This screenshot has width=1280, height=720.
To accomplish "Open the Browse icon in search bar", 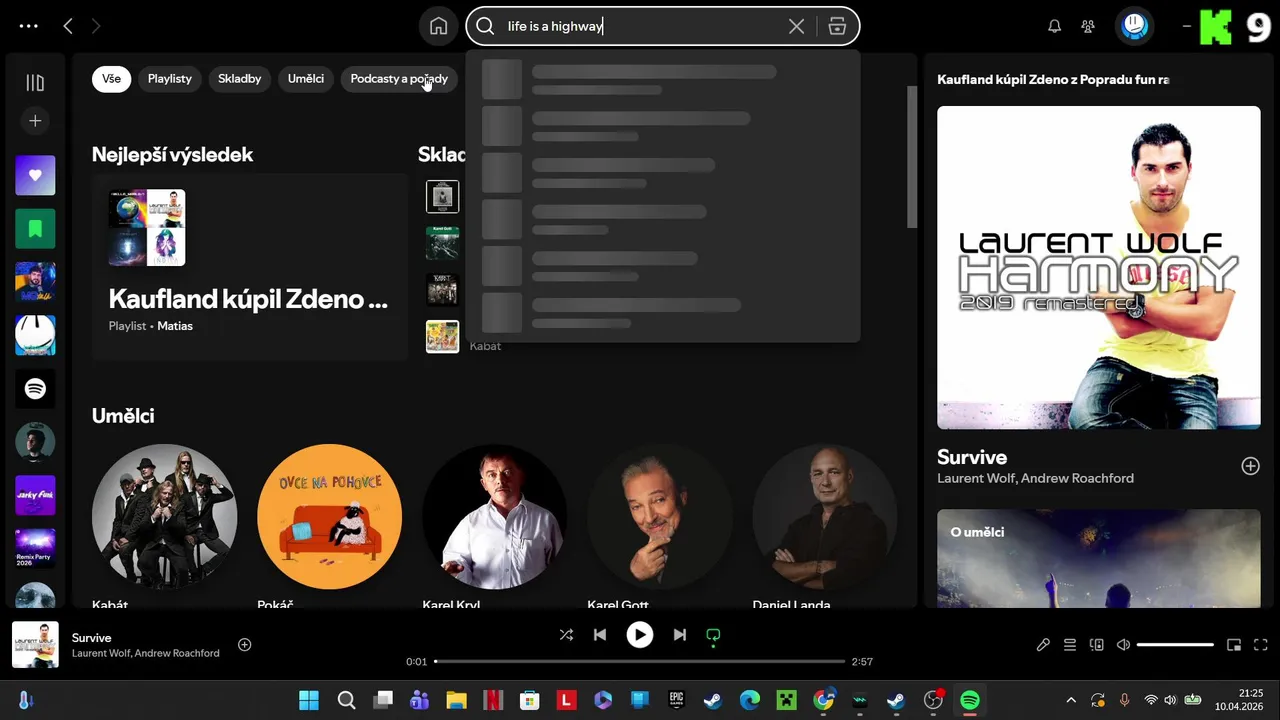I will pyautogui.click(x=838, y=26).
